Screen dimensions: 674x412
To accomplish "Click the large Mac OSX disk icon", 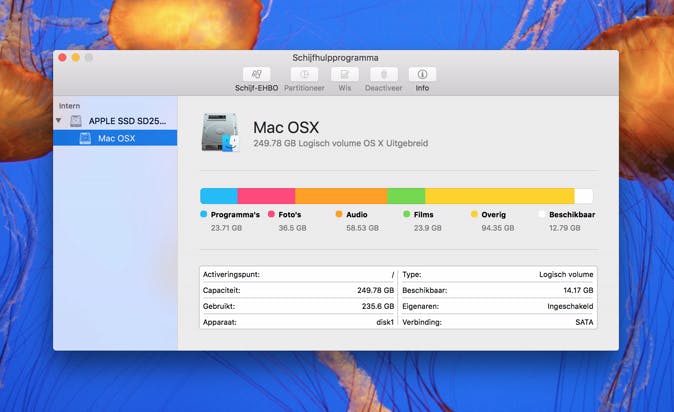I will (x=220, y=132).
